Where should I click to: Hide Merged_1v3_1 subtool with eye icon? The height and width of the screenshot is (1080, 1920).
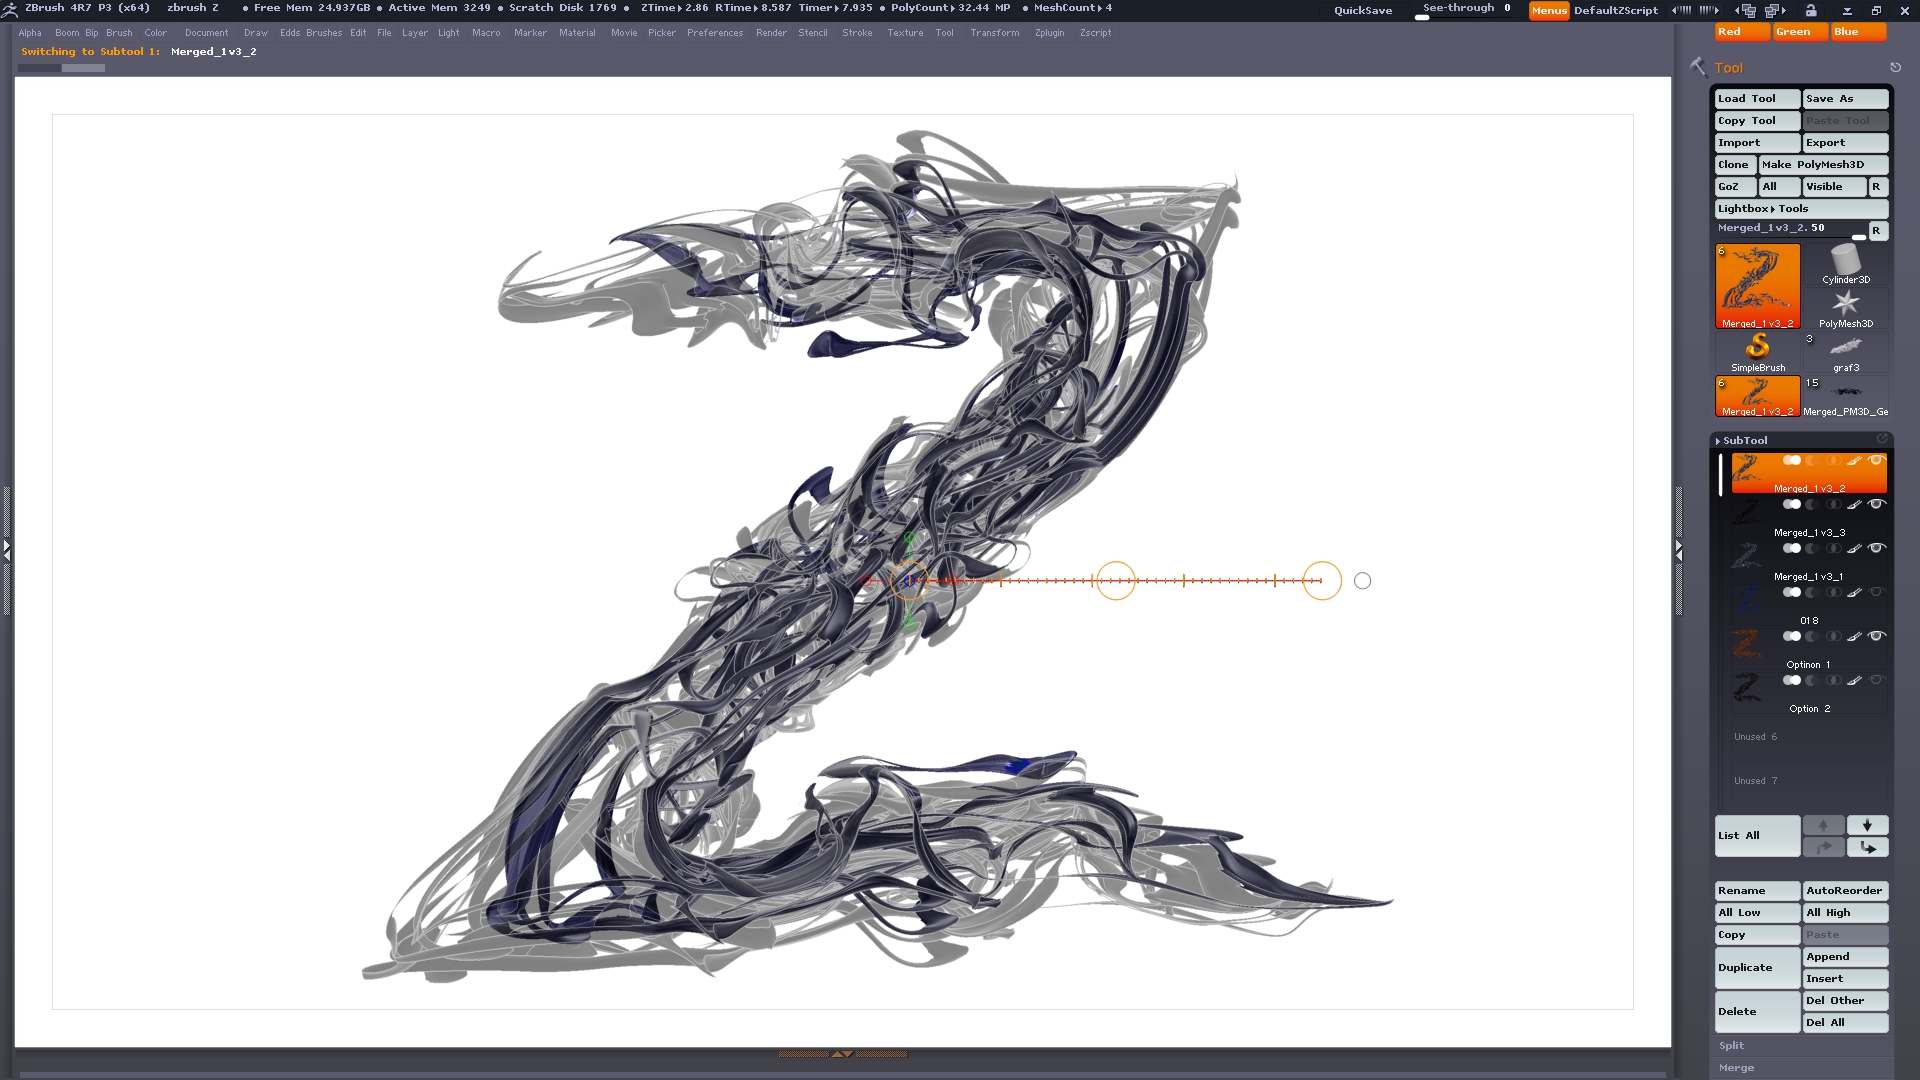1876,548
